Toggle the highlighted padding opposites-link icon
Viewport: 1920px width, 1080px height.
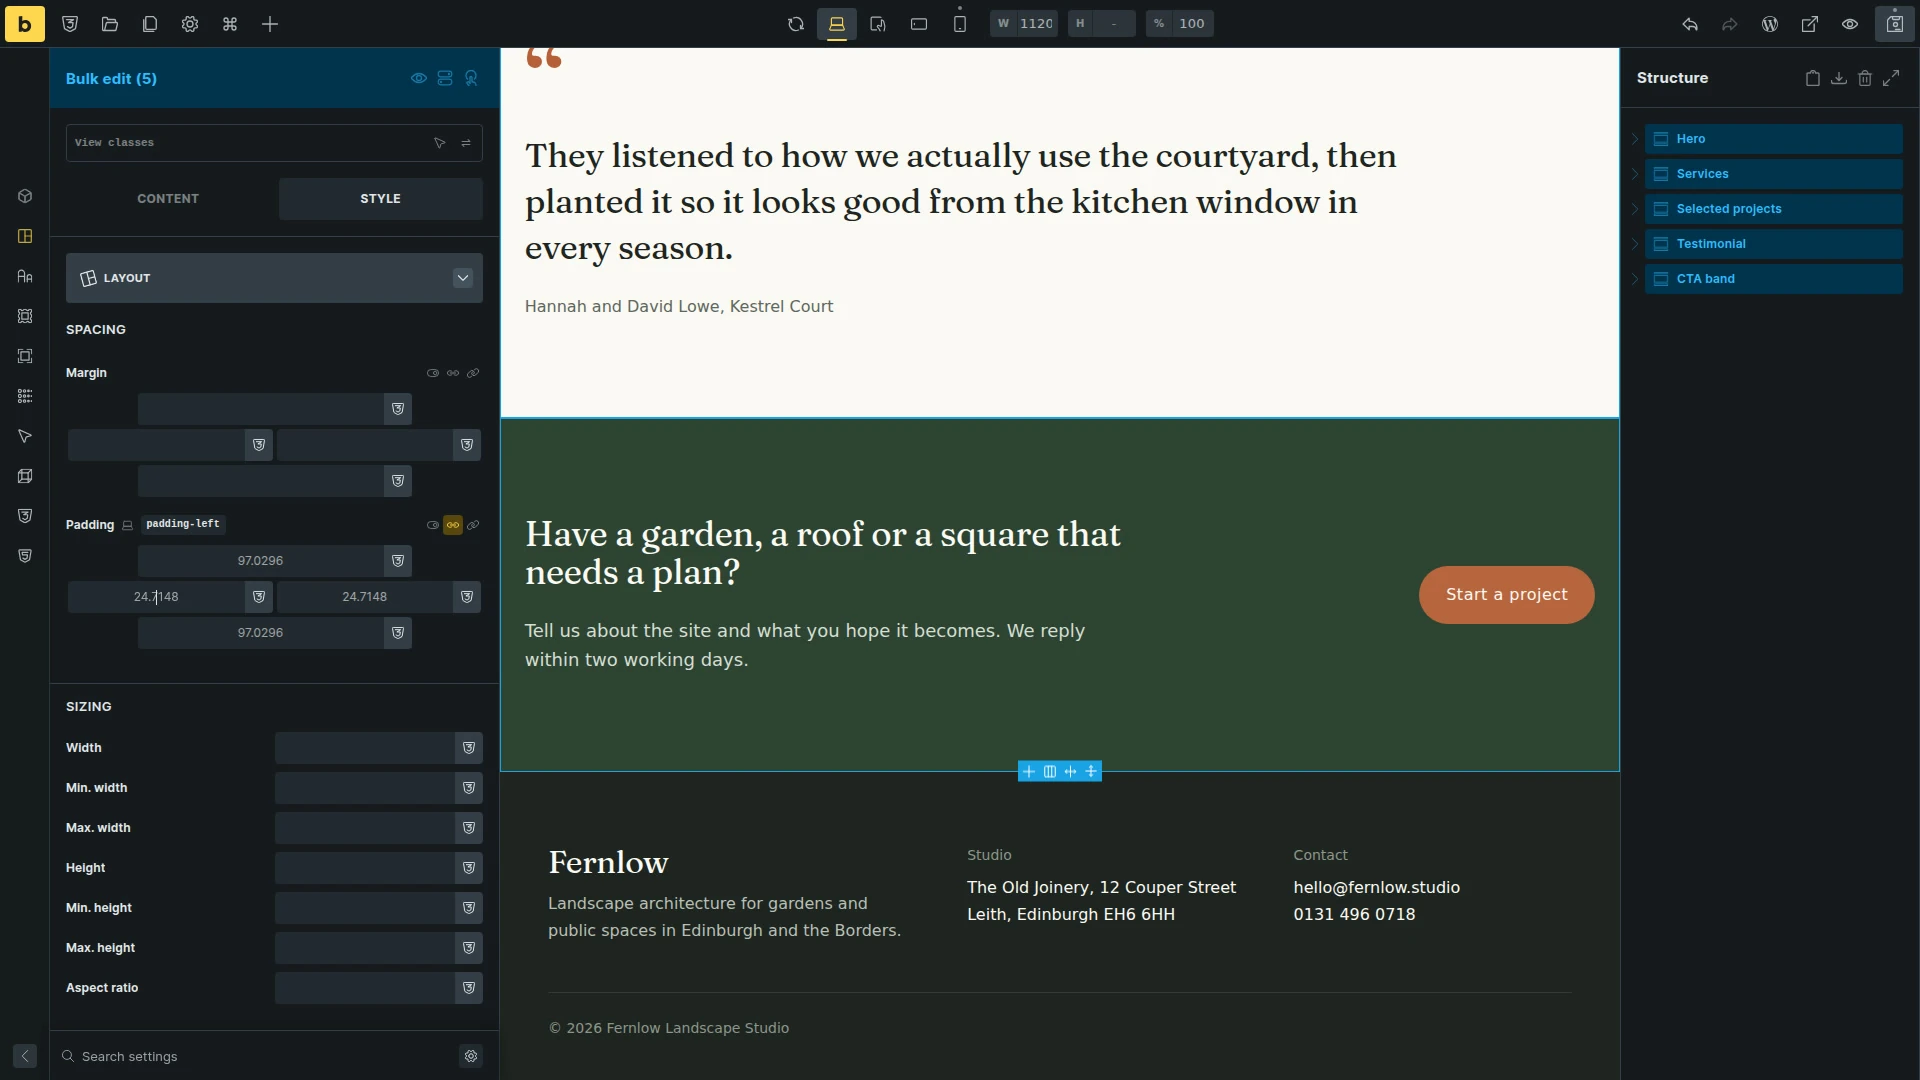tap(453, 525)
